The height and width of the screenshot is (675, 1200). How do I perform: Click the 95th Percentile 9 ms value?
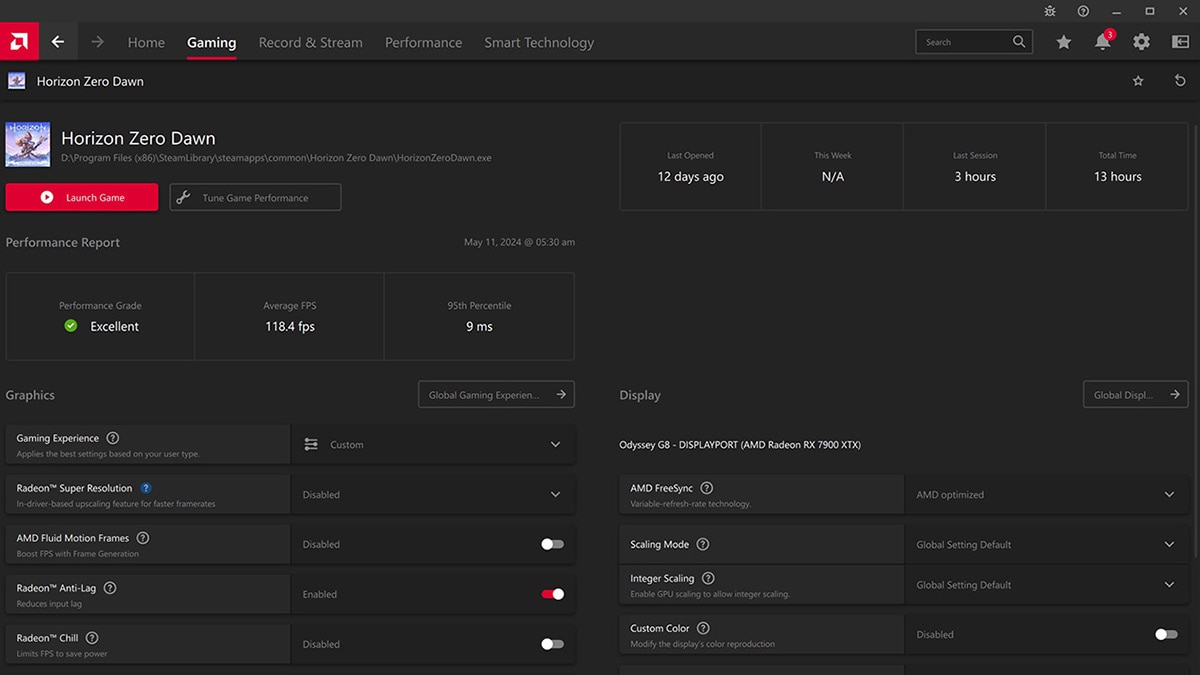click(x=479, y=326)
